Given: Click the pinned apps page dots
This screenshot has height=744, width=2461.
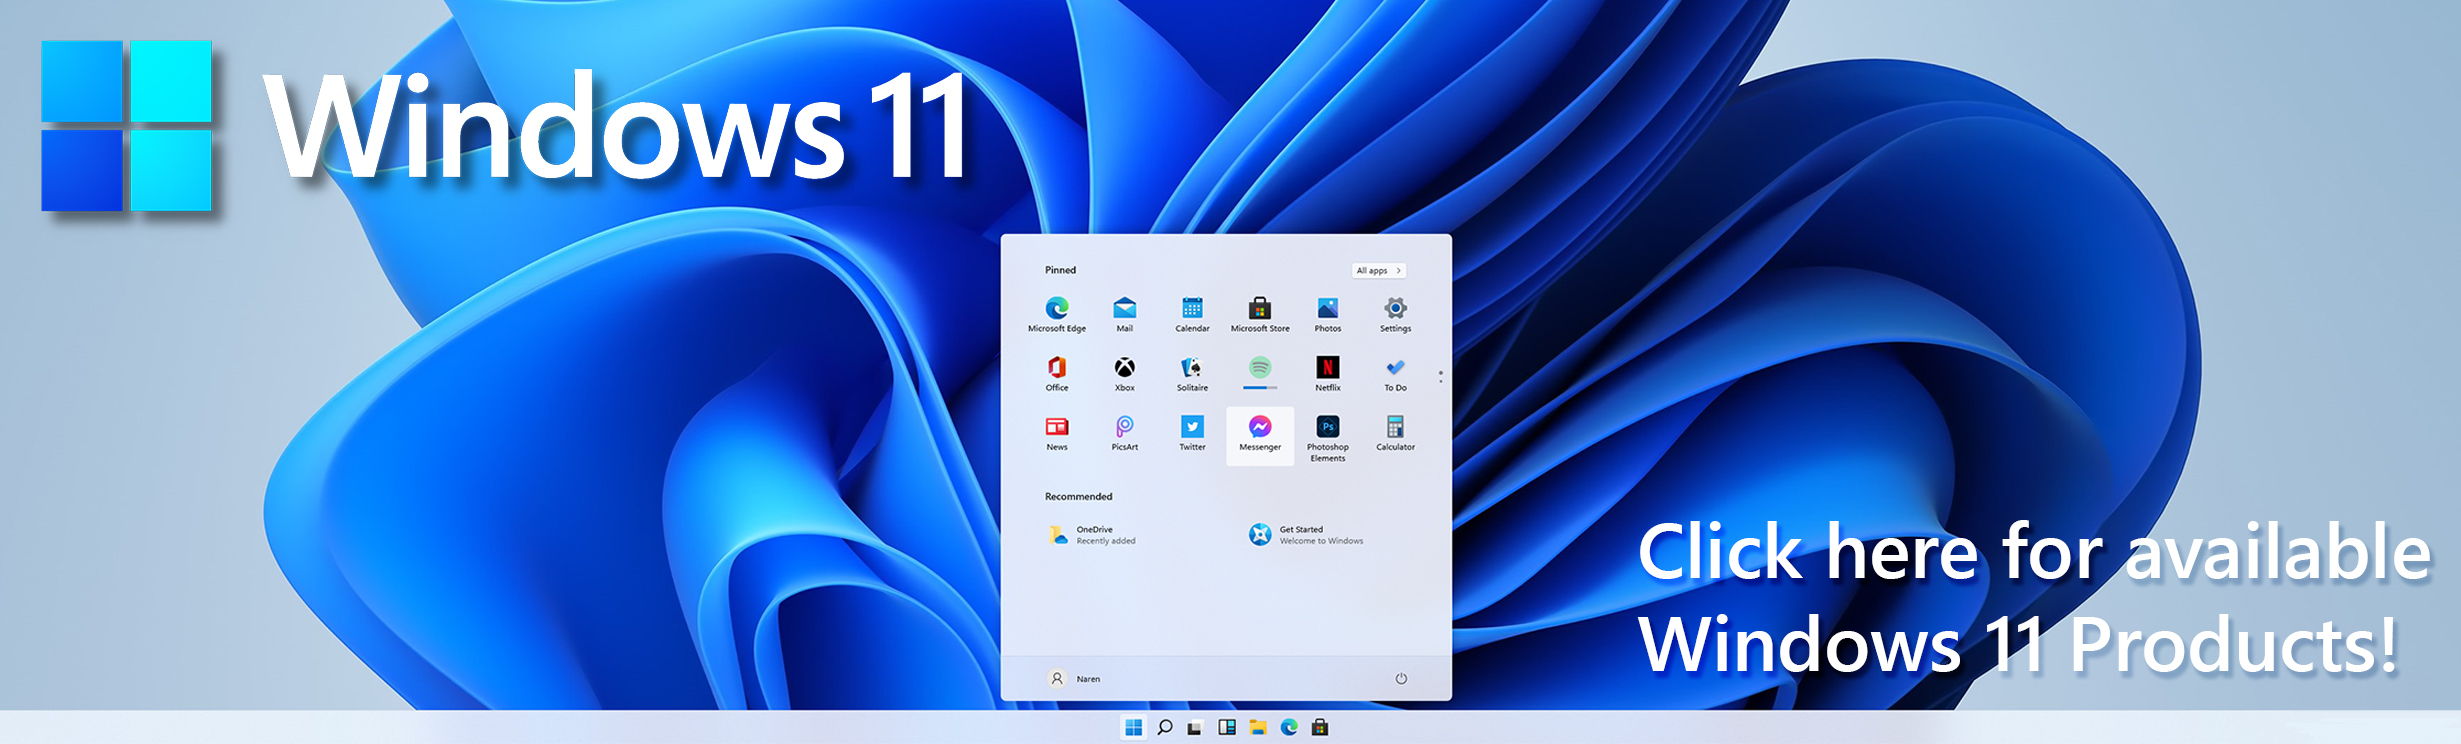Looking at the screenshot, I should 1440,376.
